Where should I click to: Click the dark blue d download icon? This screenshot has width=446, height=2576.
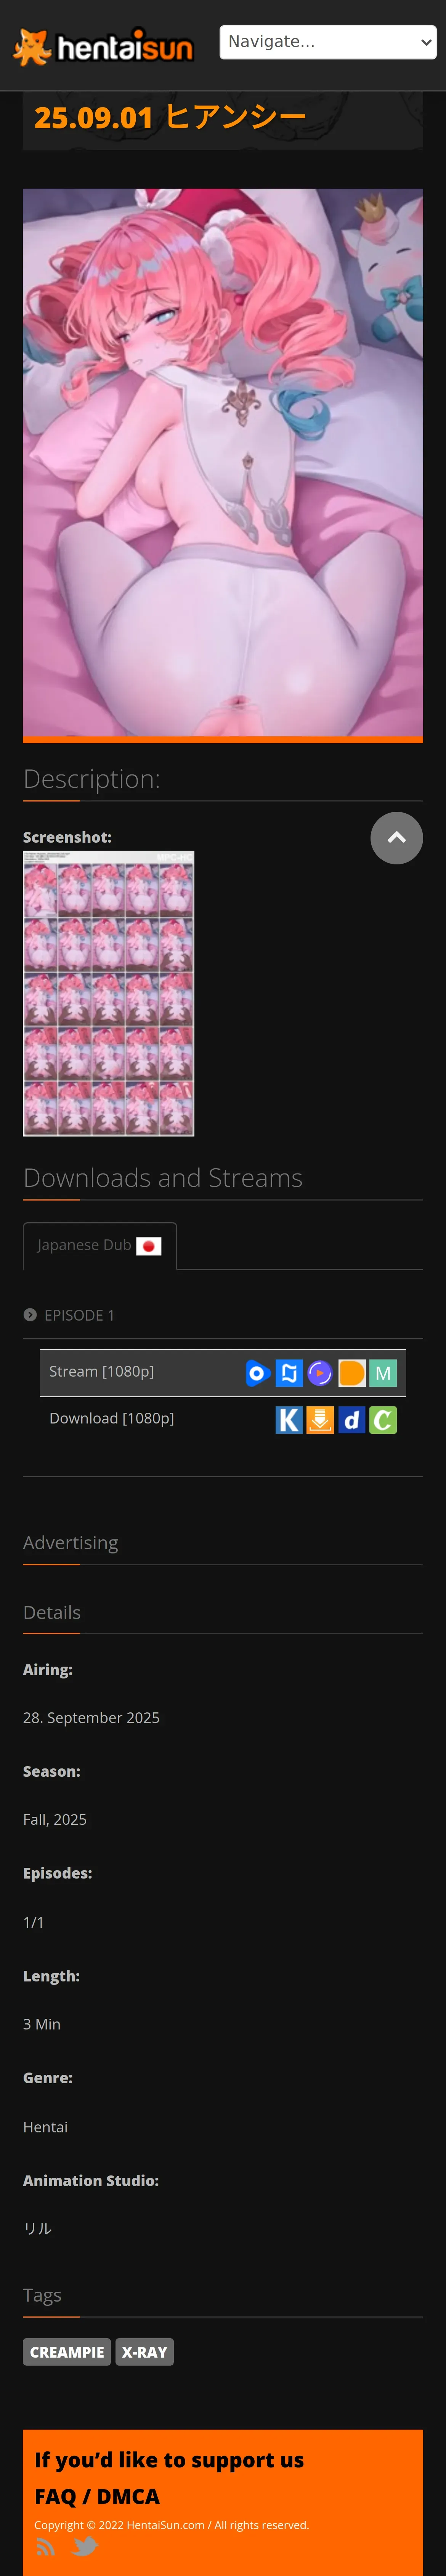(352, 1420)
